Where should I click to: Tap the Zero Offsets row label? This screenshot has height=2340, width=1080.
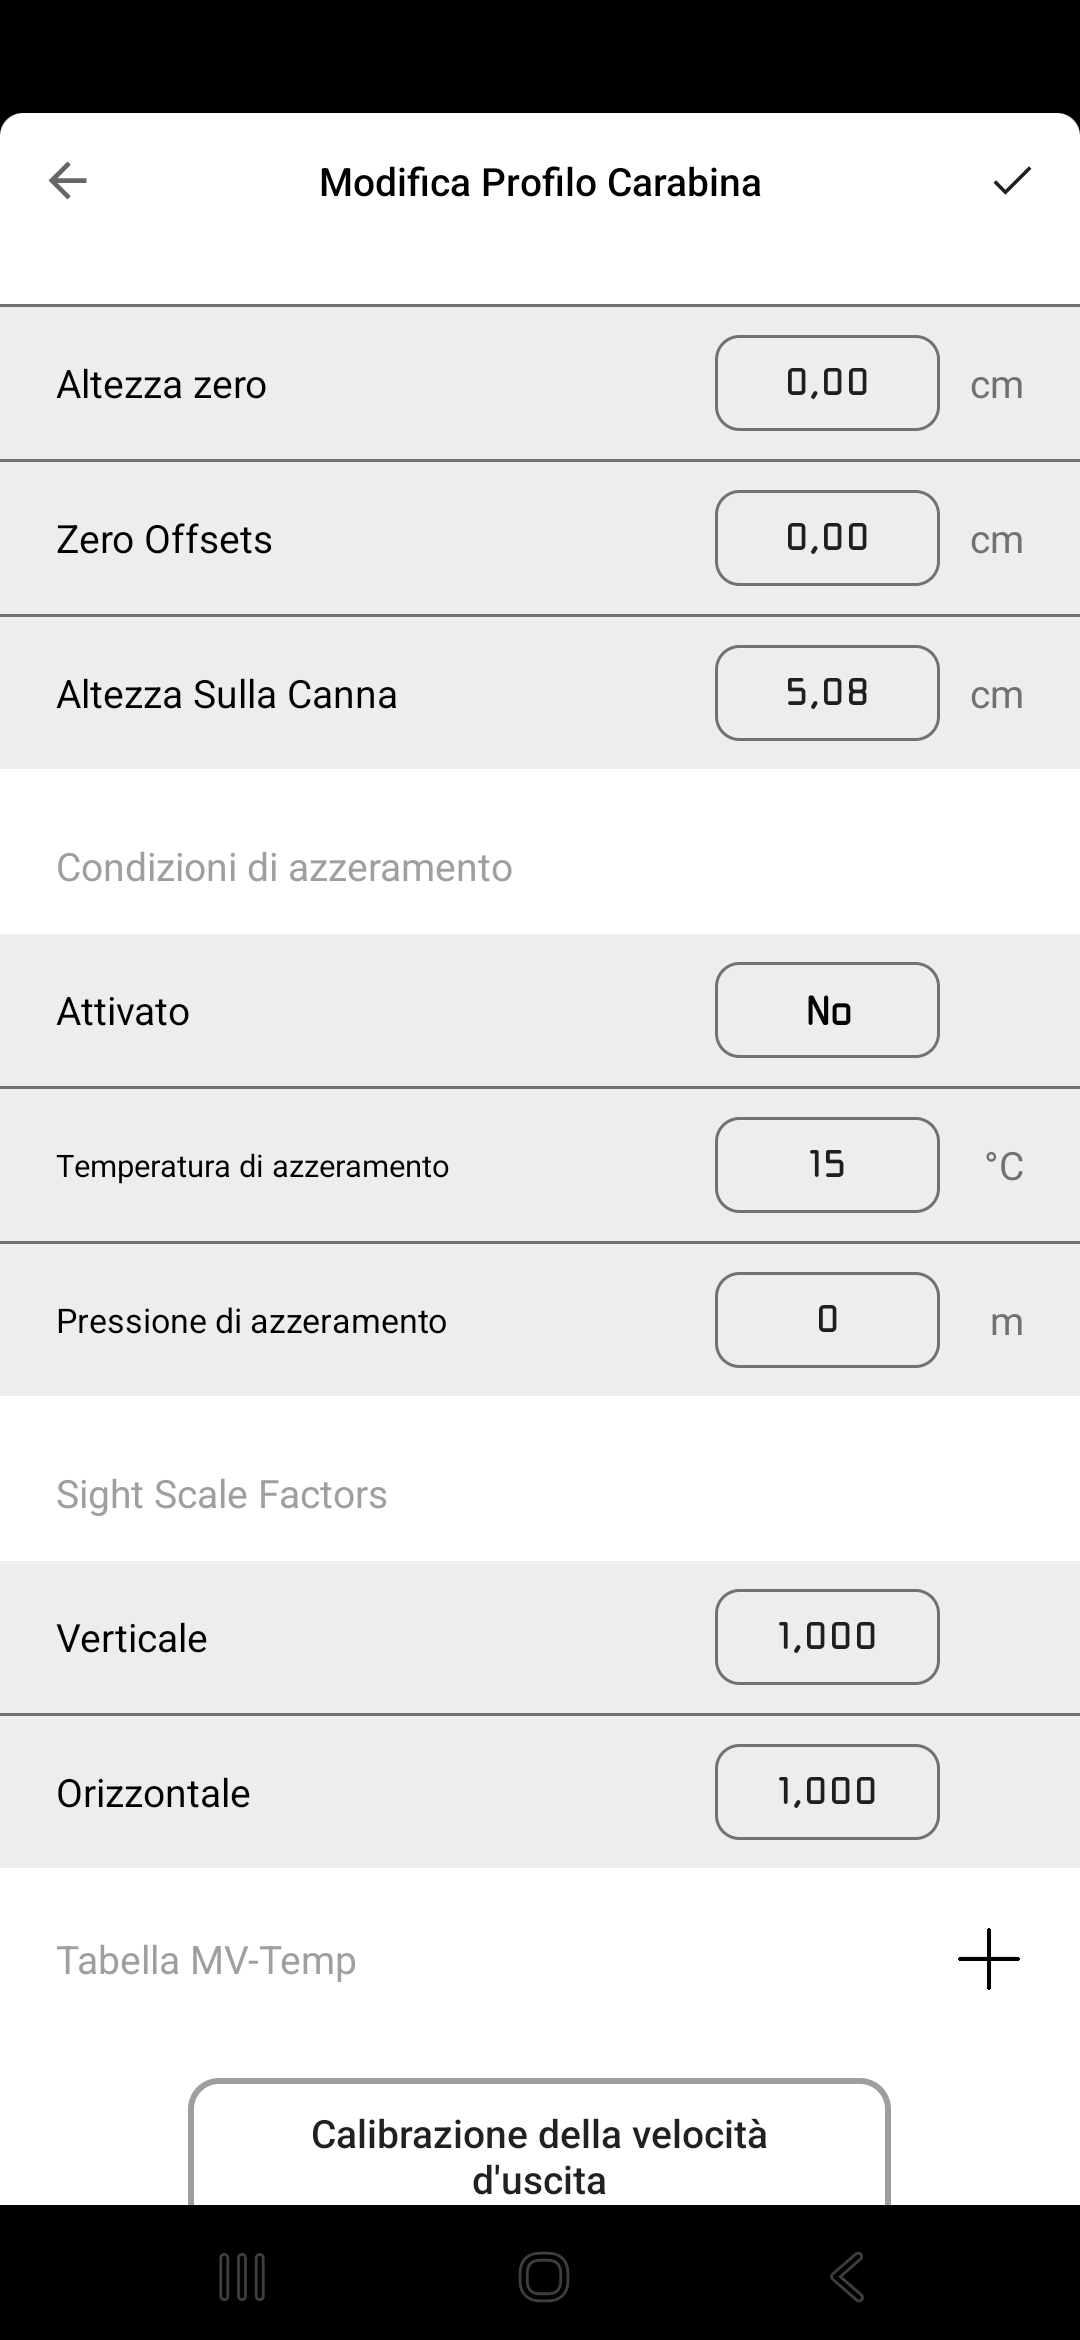click(164, 540)
